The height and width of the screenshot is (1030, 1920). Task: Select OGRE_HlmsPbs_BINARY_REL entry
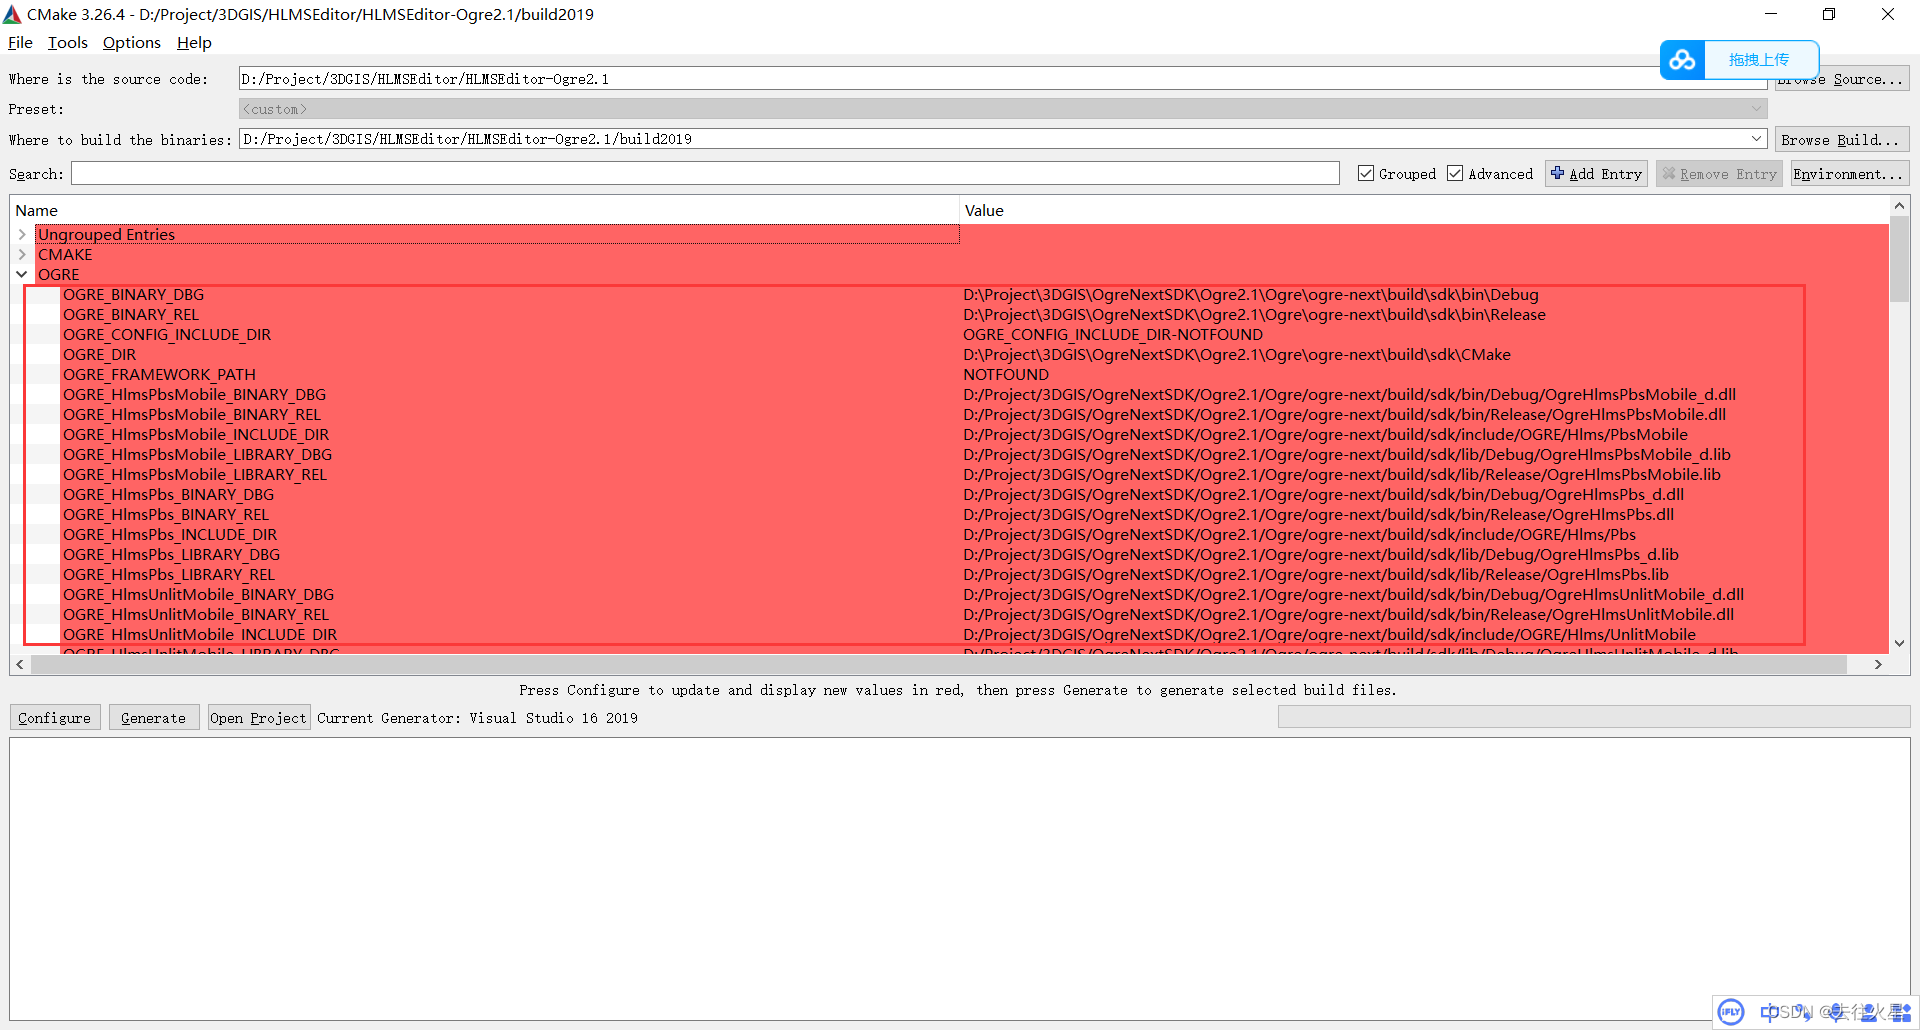coord(166,514)
